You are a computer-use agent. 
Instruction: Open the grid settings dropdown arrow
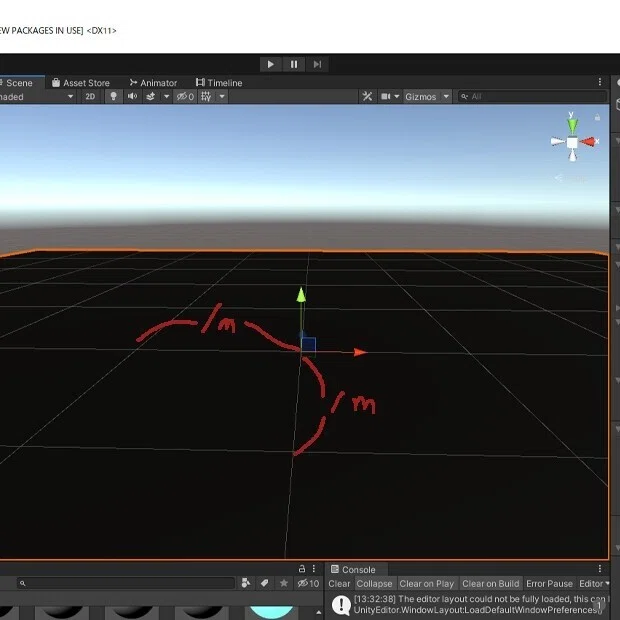pyautogui.click(x=222, y=96)
